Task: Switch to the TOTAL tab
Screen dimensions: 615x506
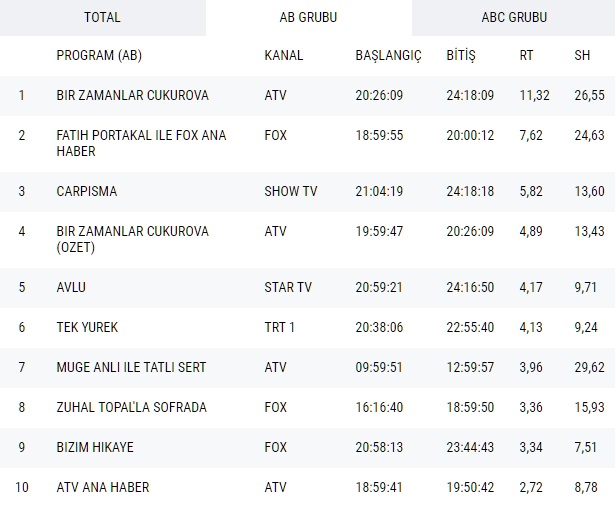Action: click(102, 17)
